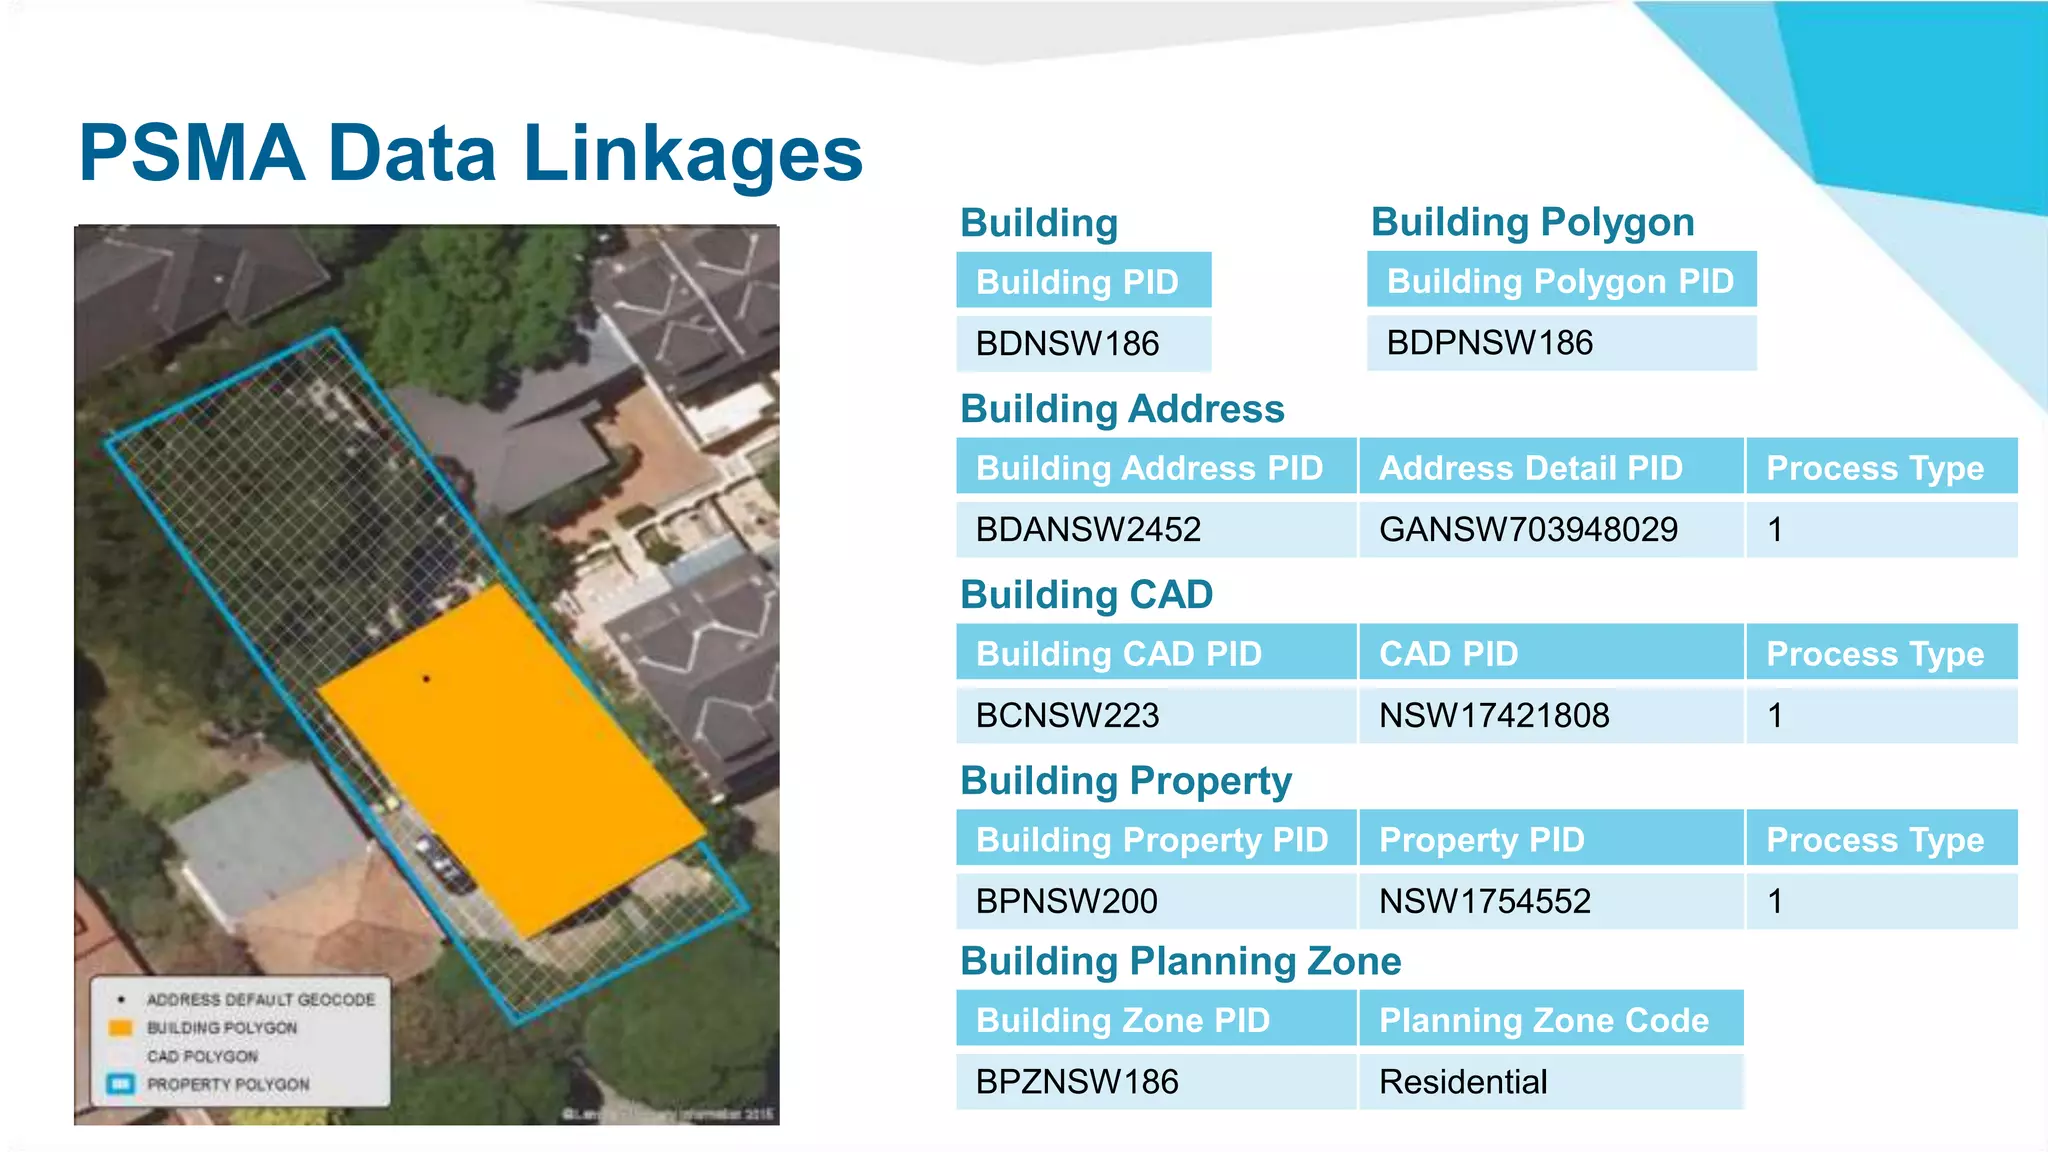Click the blue Property Polygon legend icon
Image resolution: width=2048 pixels, height=1152 pixels.
tap(121, 1084)
